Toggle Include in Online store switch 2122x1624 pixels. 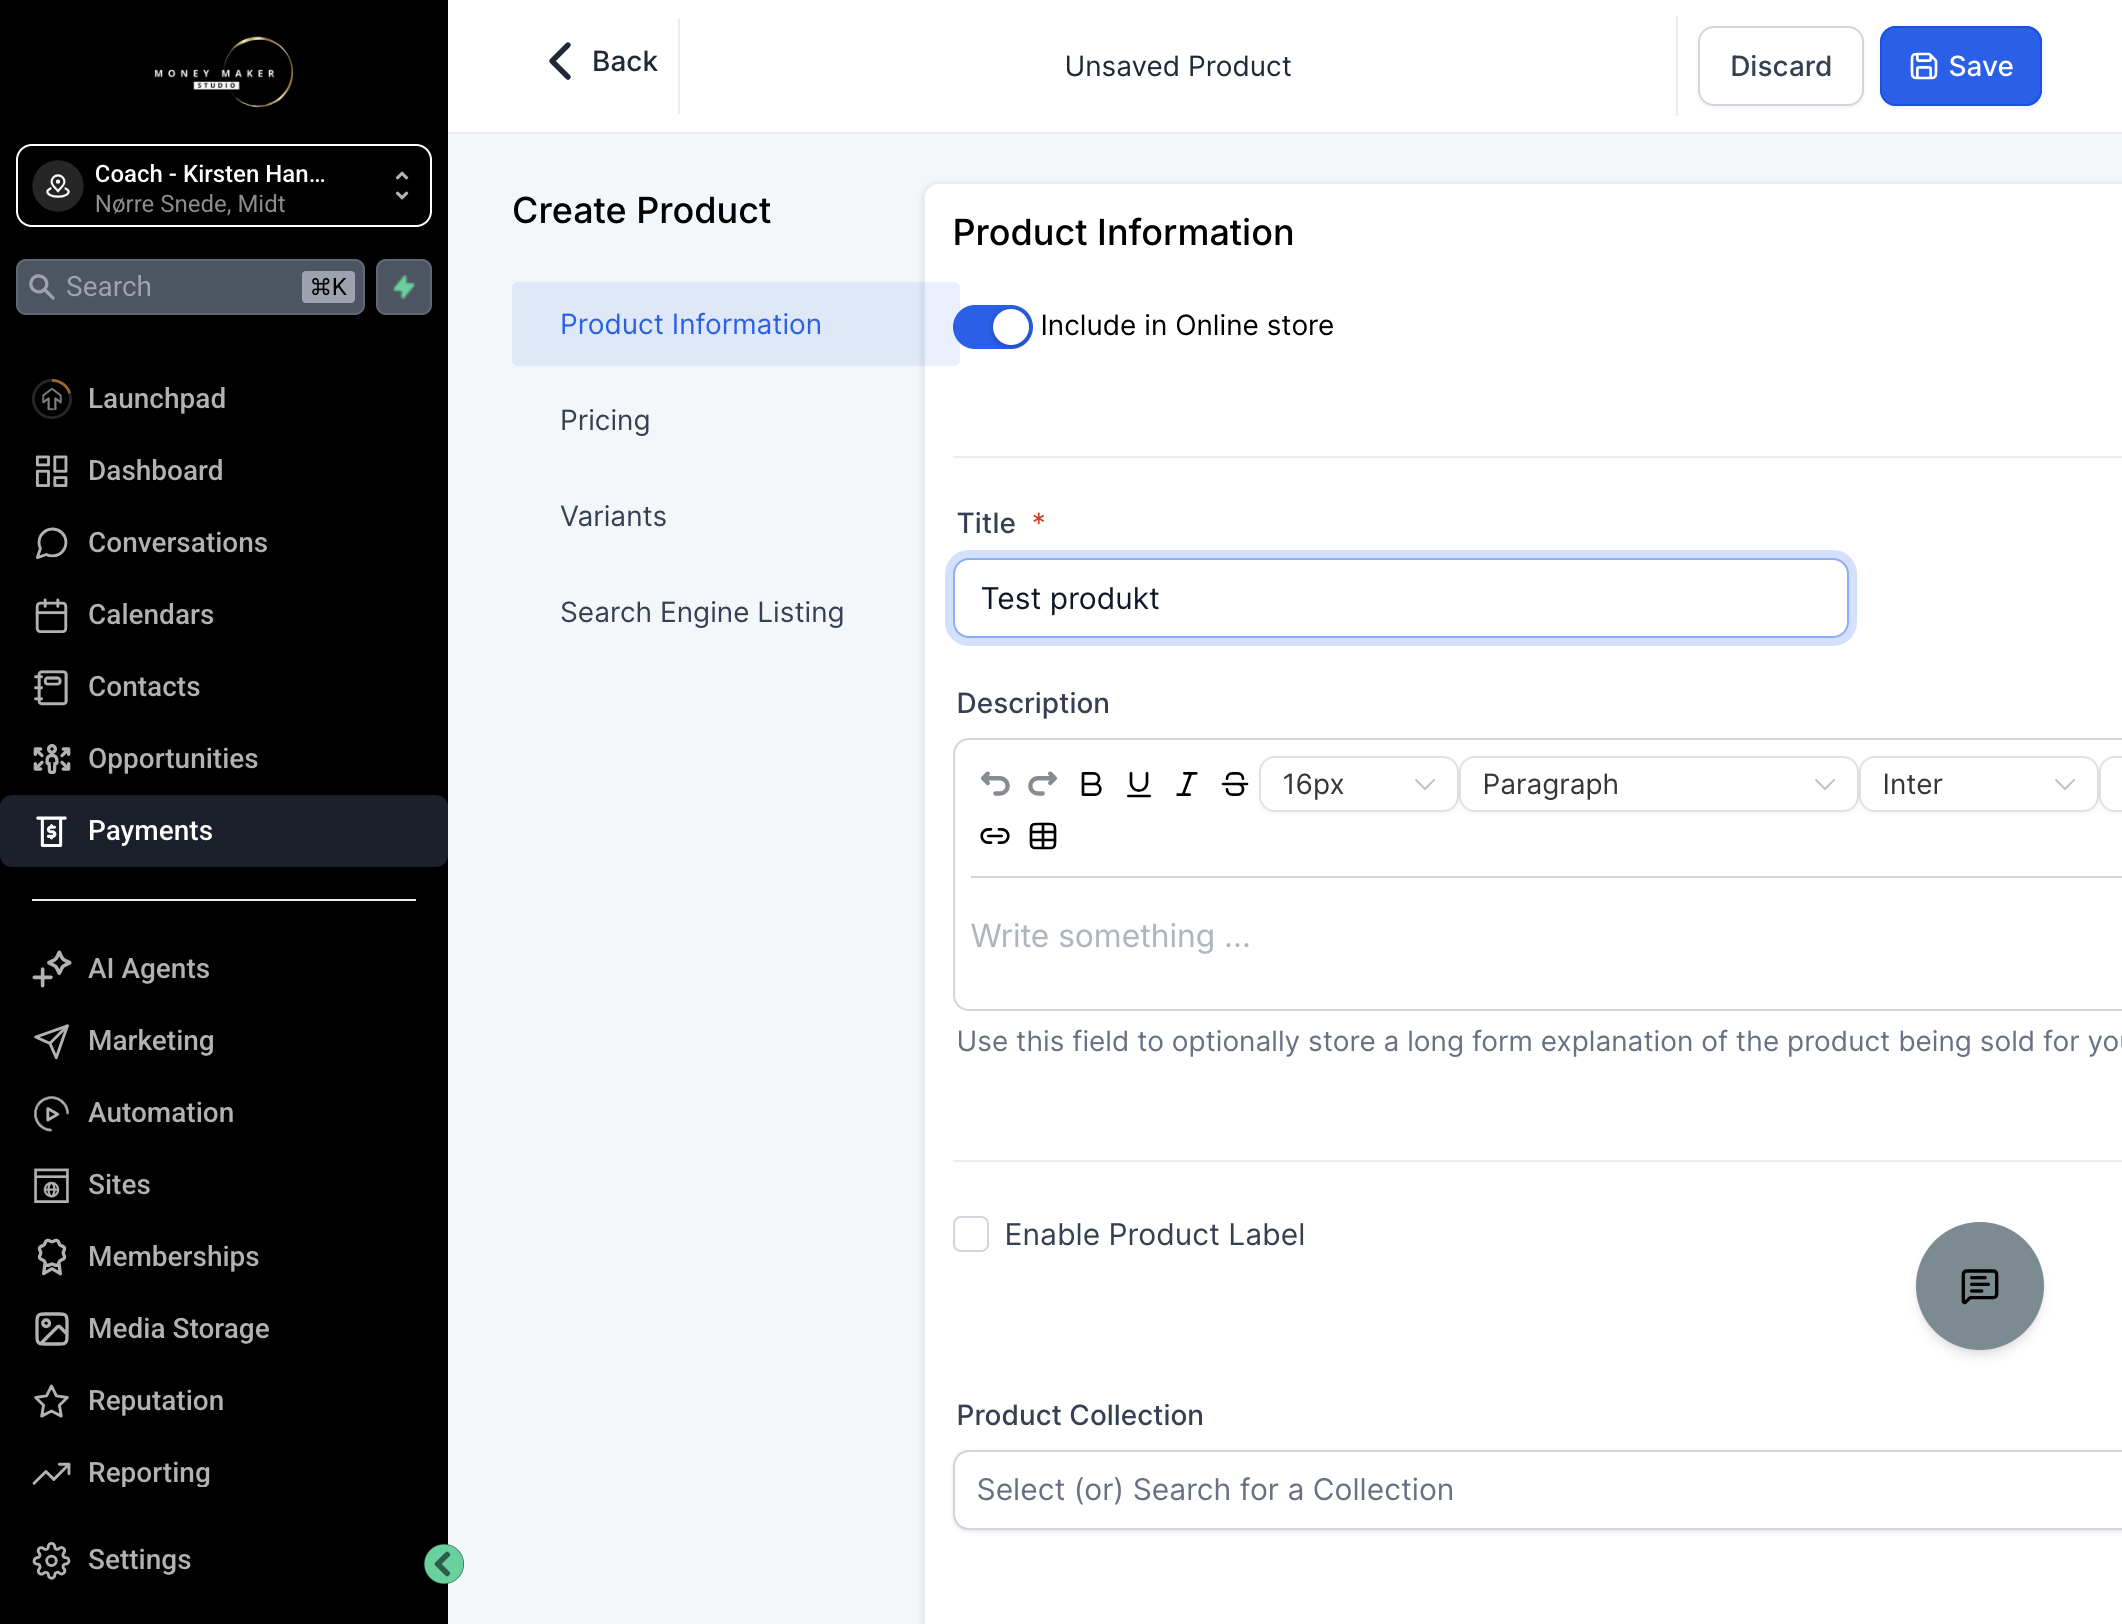(992, 326)
